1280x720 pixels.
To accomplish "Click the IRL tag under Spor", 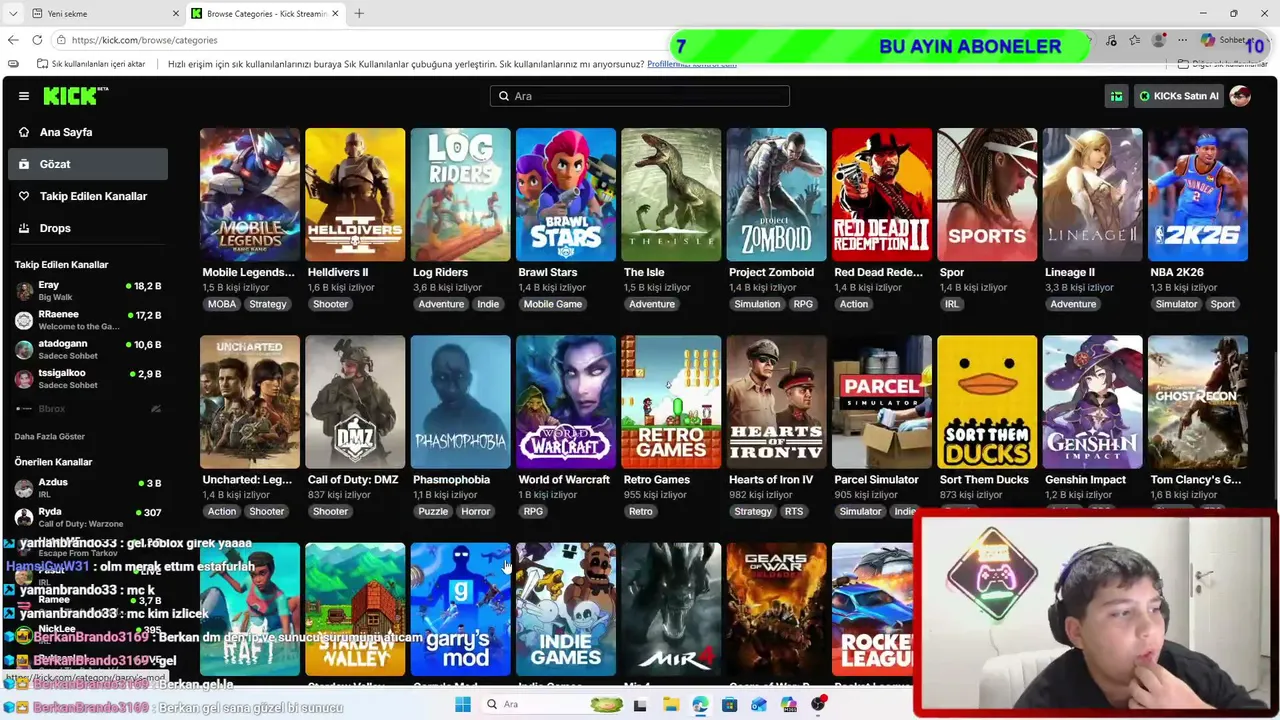I will (x=952, y=304).
